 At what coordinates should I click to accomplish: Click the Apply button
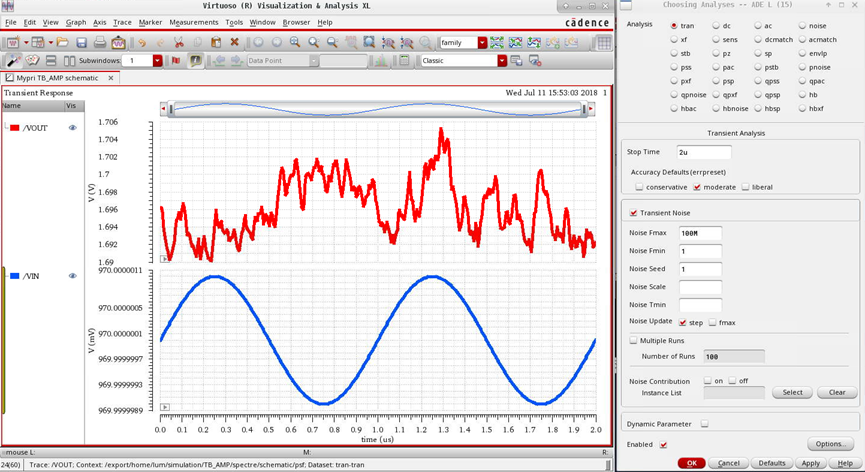(811, 463)
